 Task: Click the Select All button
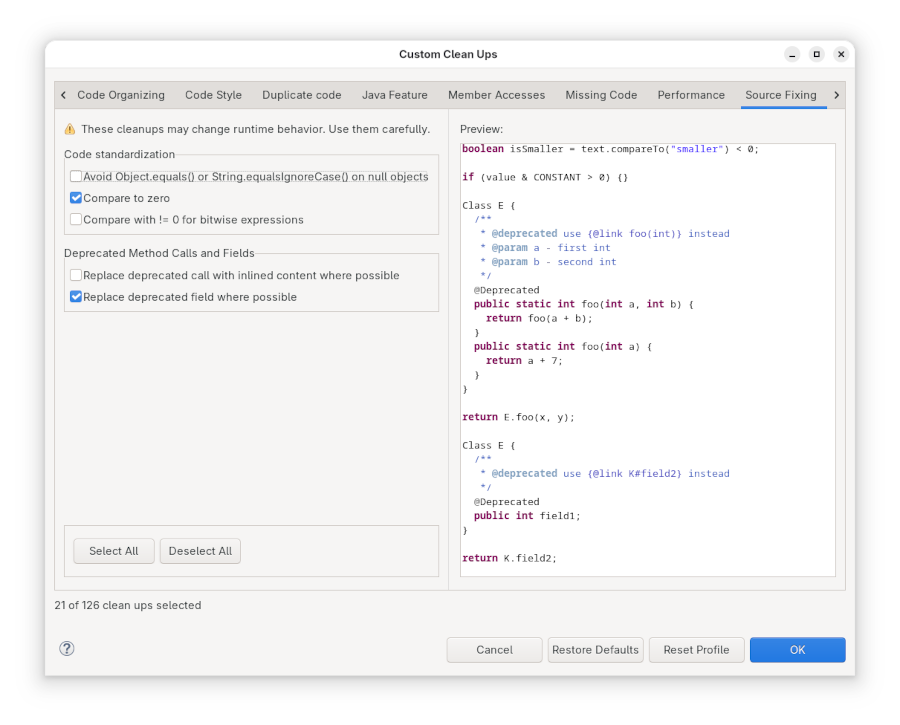pyautogui.click(x=114, y=551)
